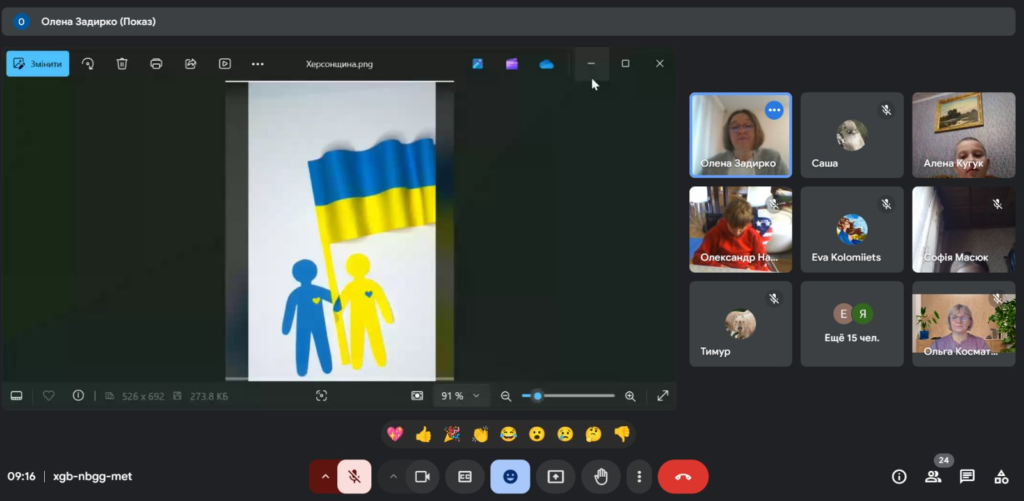The image size is (1024, 501).
Task: Turn on closed captions
Action: click(x=465, y=477)
